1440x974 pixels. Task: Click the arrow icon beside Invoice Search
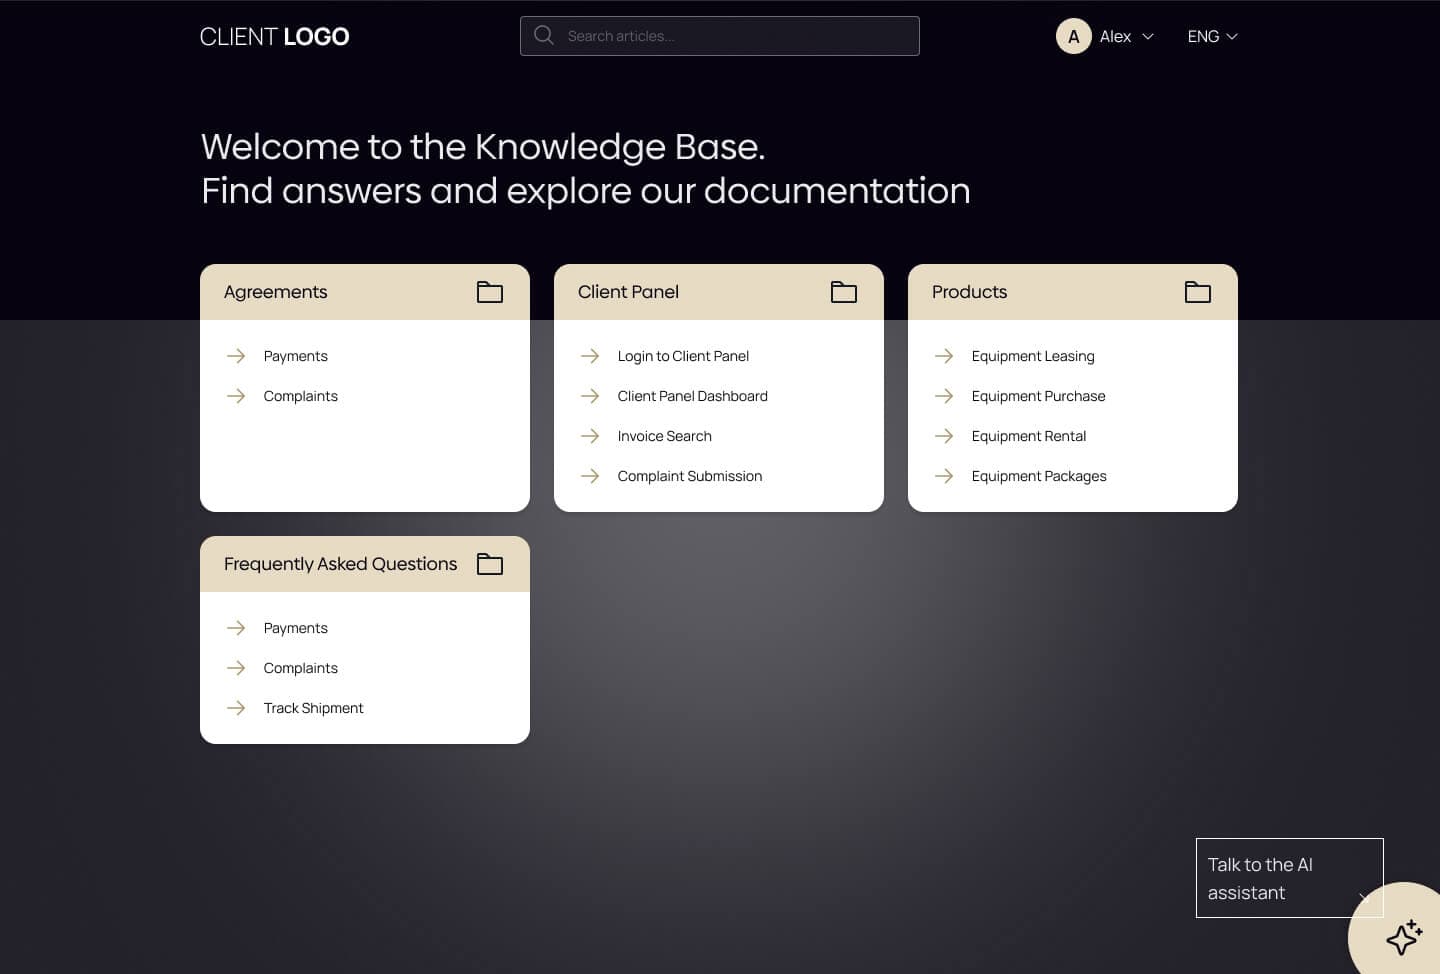tap(590, 436)
